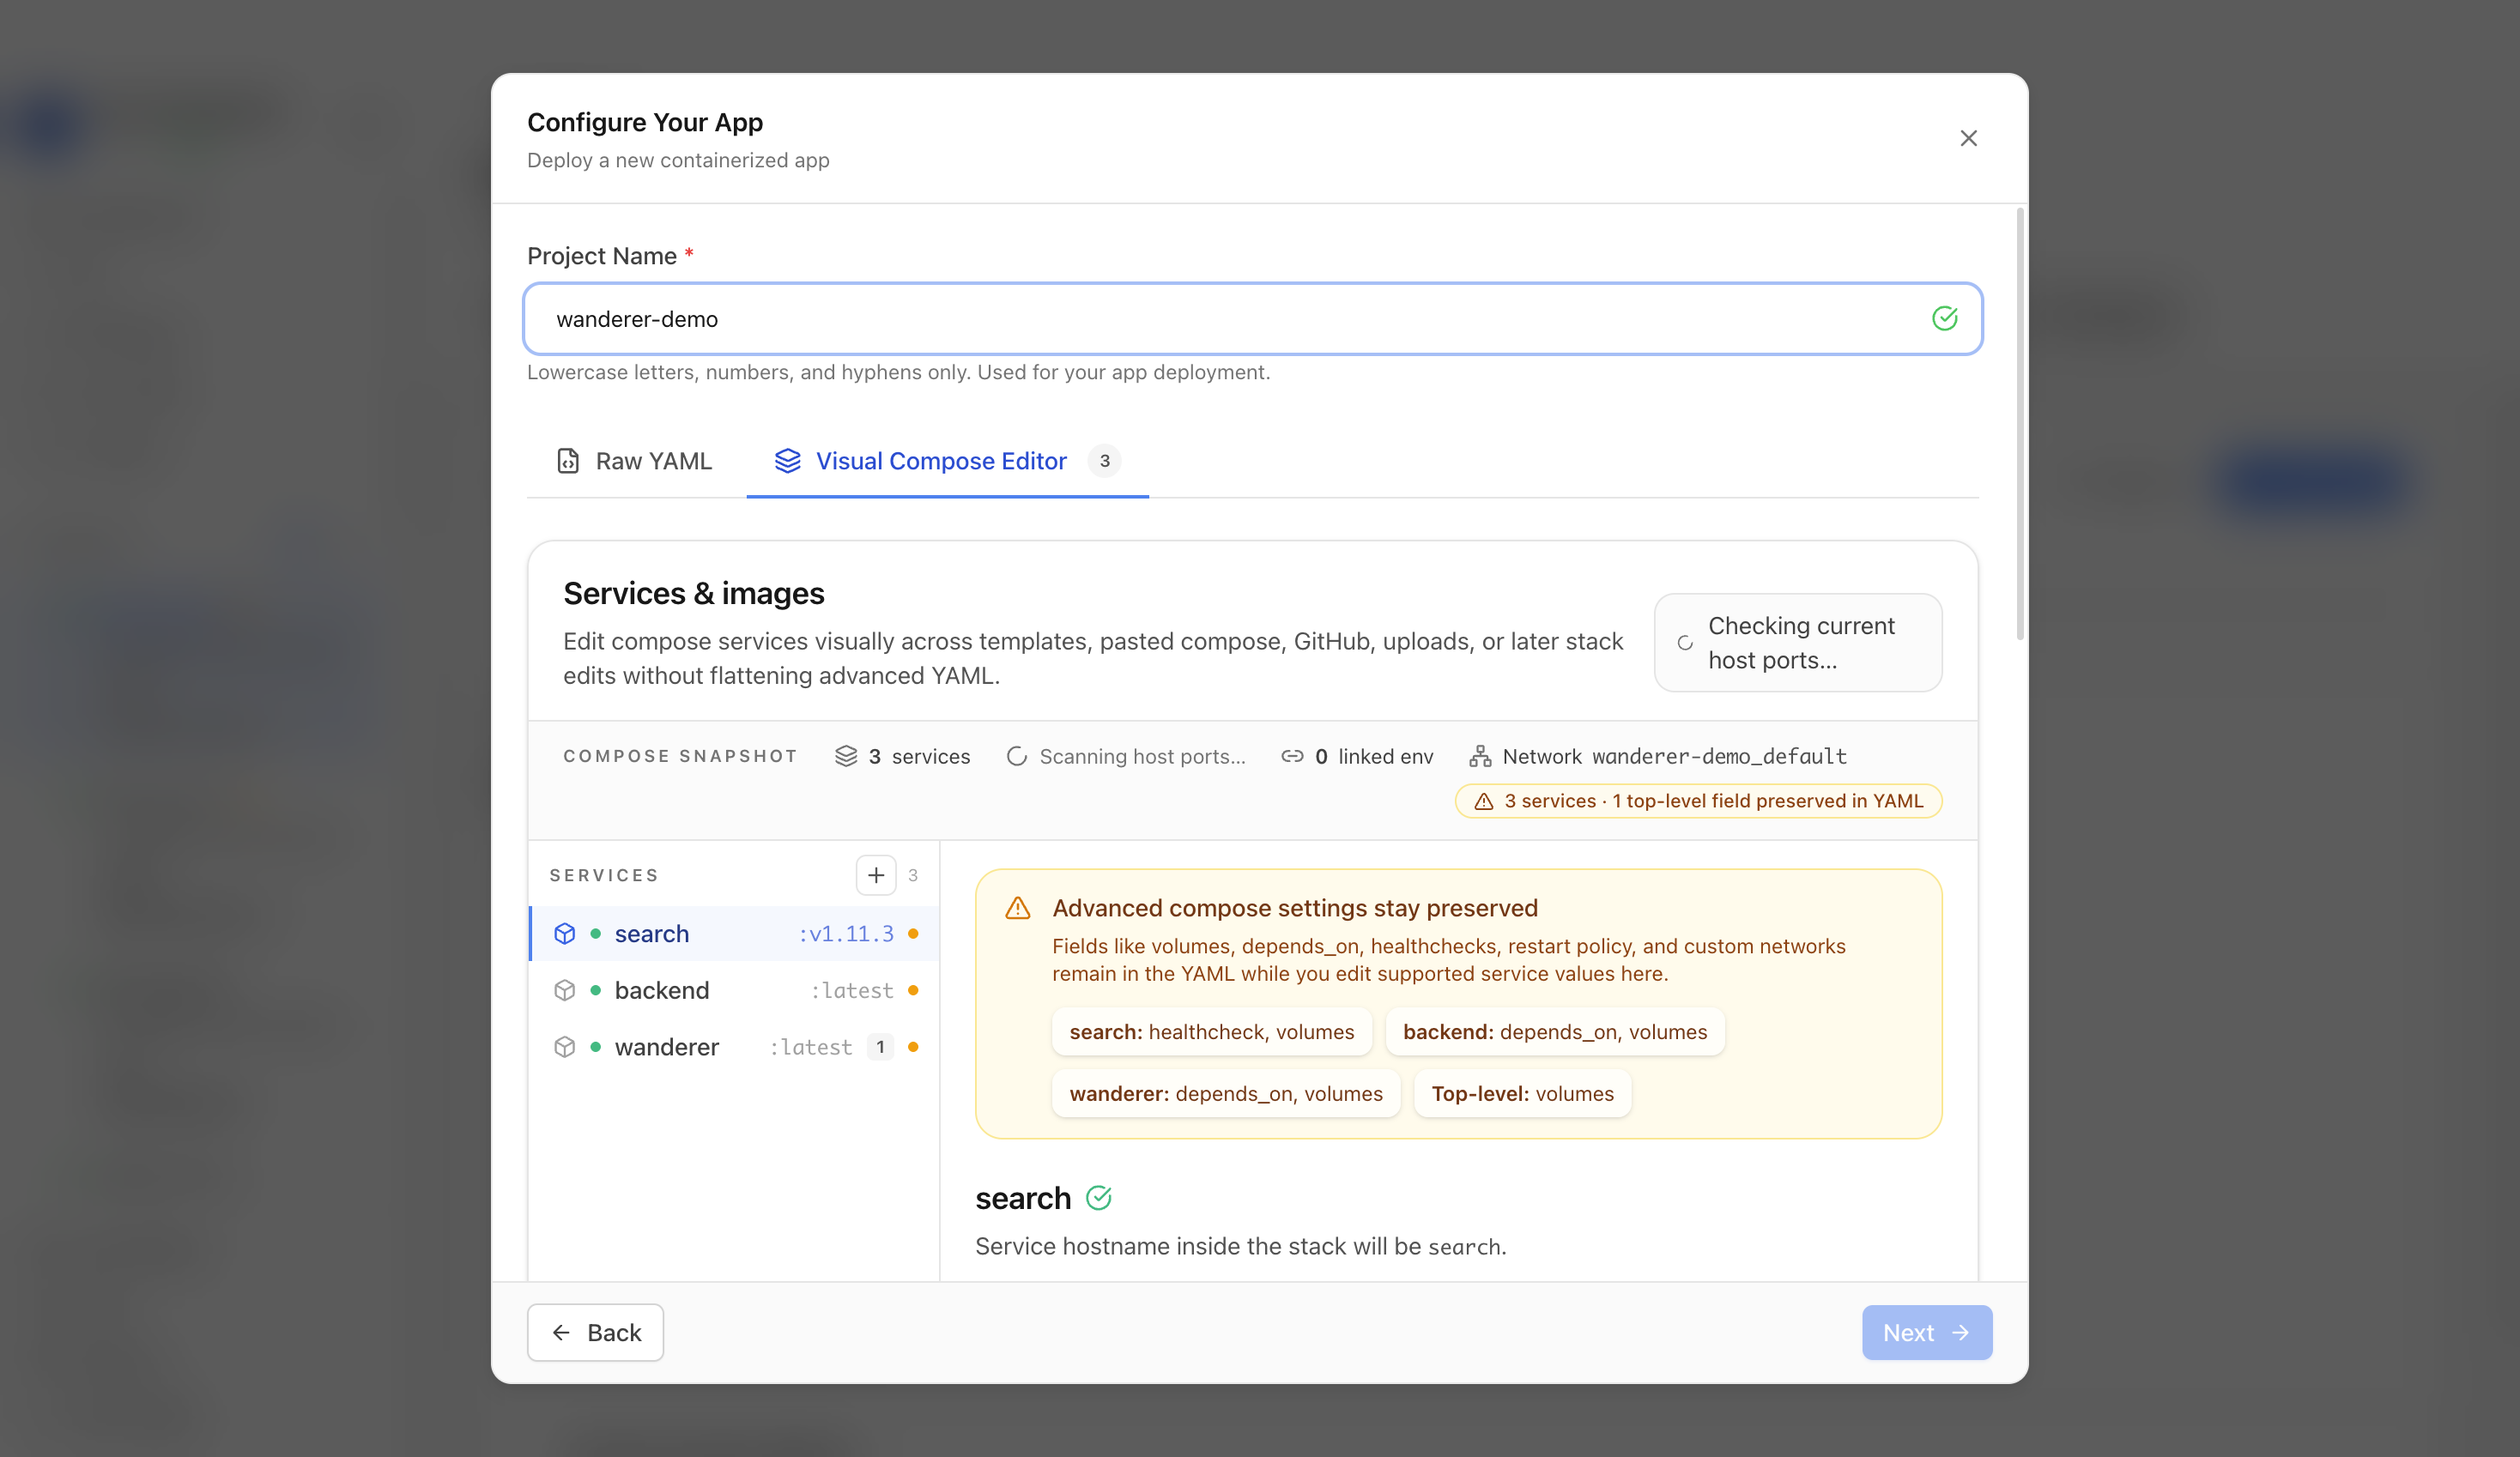Click the backend: depends_on, volumes chip
Image resolution: width=2520 pixels, height=1457 pixels.
[x=1555, y=1032]
